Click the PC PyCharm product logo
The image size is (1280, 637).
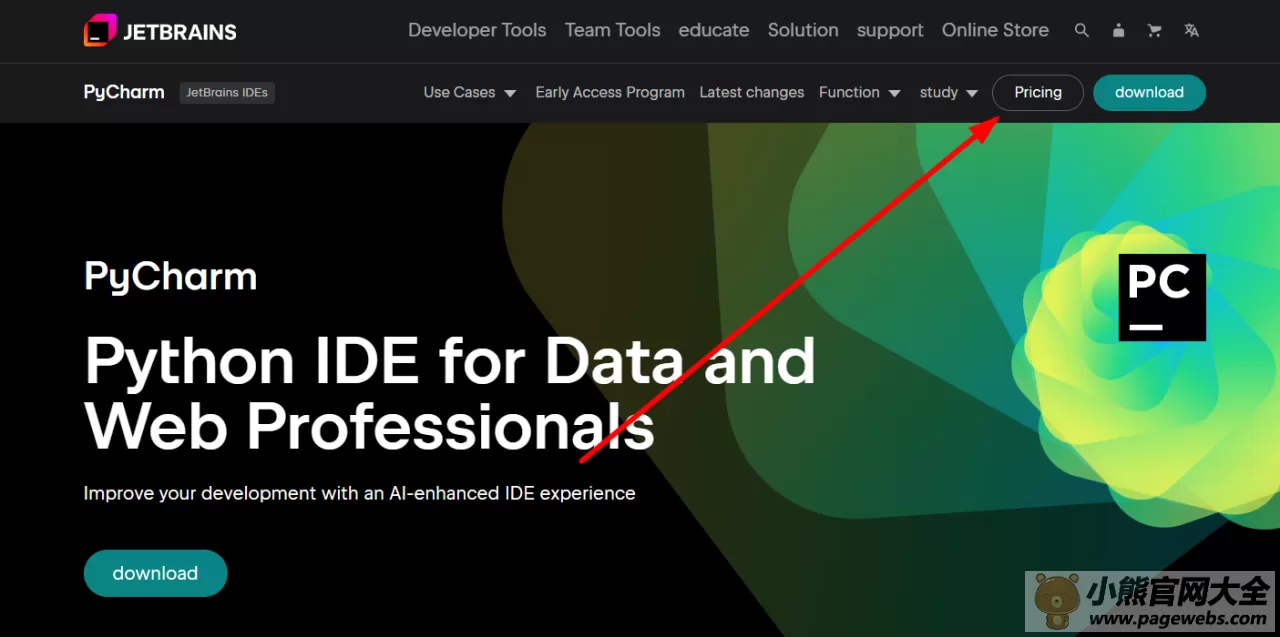click(x=1162, y=297)
